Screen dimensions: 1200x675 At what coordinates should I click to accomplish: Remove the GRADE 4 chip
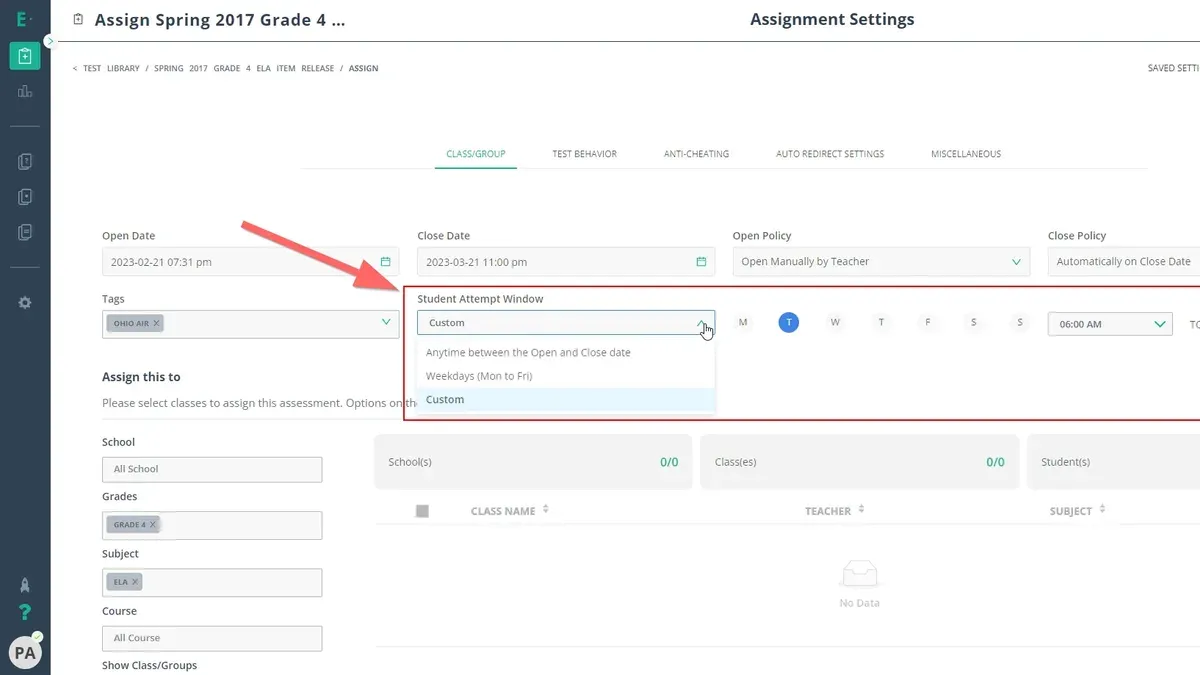click(x=153, y=524)
